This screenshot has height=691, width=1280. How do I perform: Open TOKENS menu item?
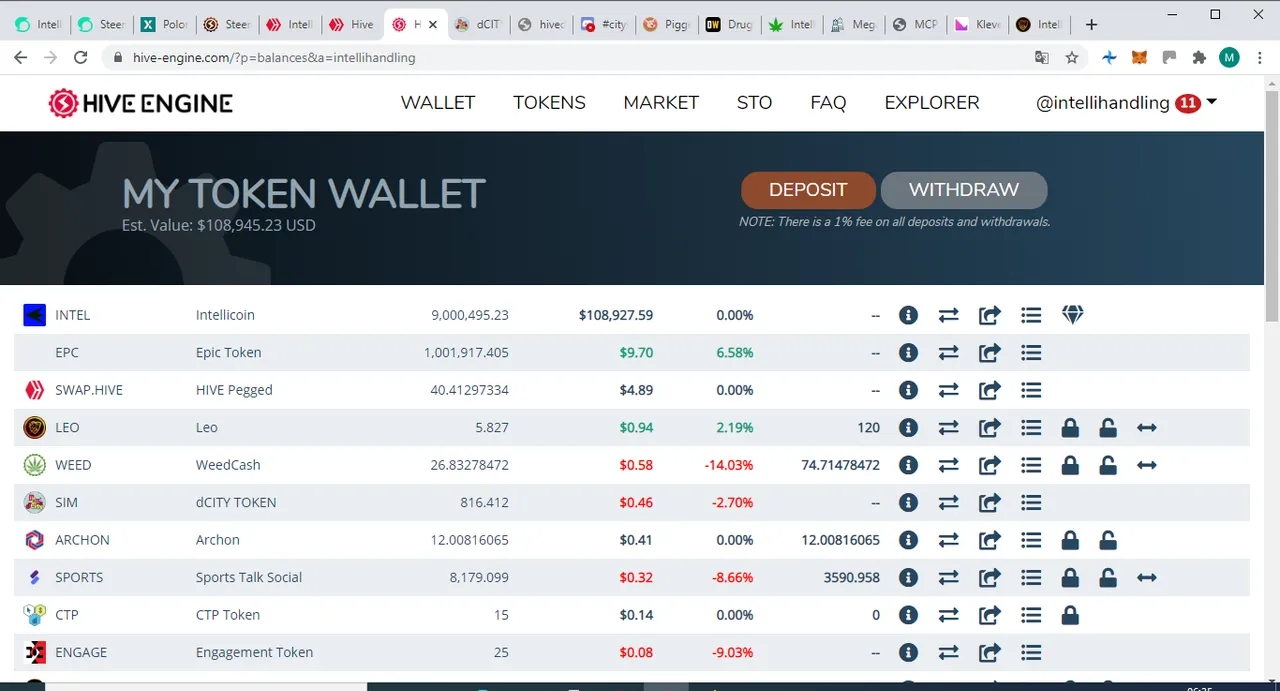(549, 102)
